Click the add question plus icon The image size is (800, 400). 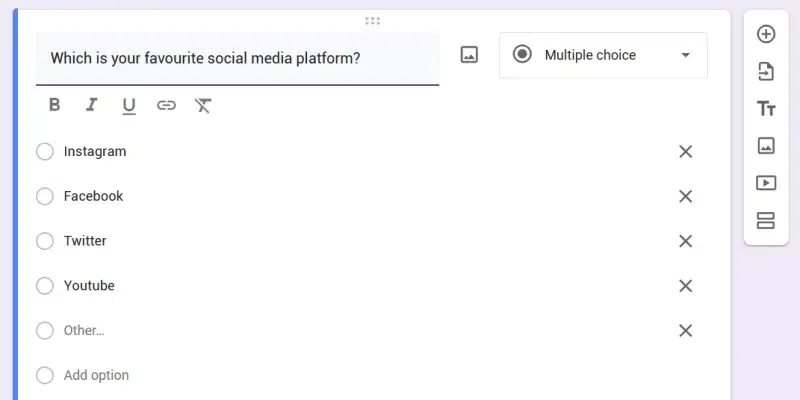766,35
